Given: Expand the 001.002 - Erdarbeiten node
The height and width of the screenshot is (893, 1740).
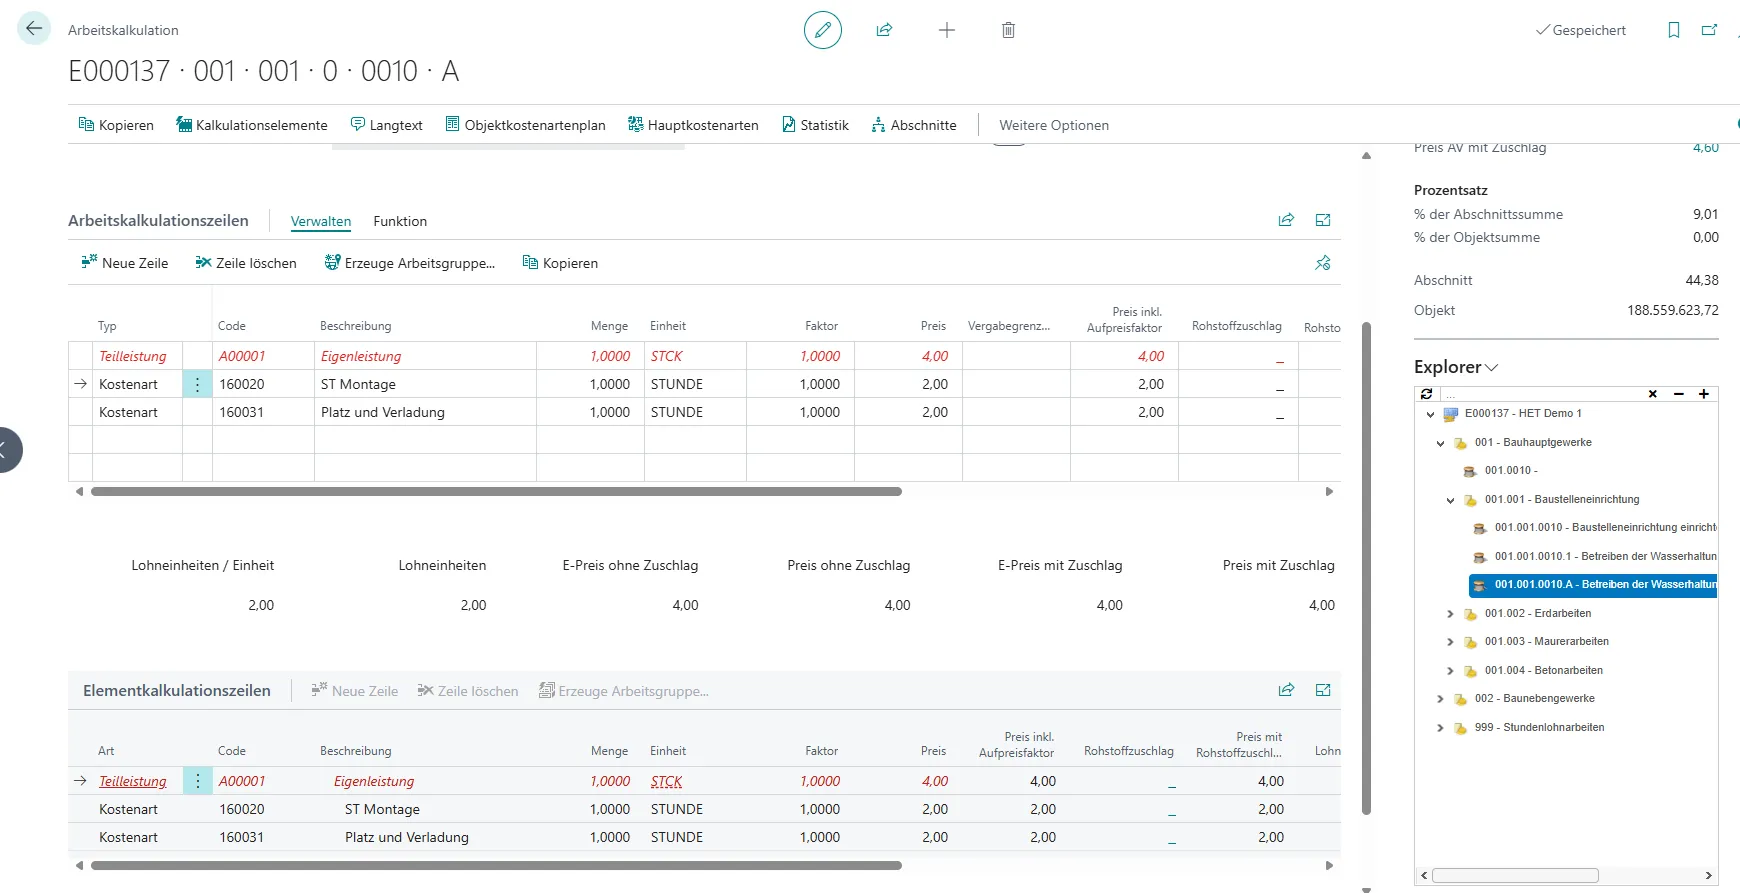Looking at the screenshot, I should click(x=1450, y=614).
